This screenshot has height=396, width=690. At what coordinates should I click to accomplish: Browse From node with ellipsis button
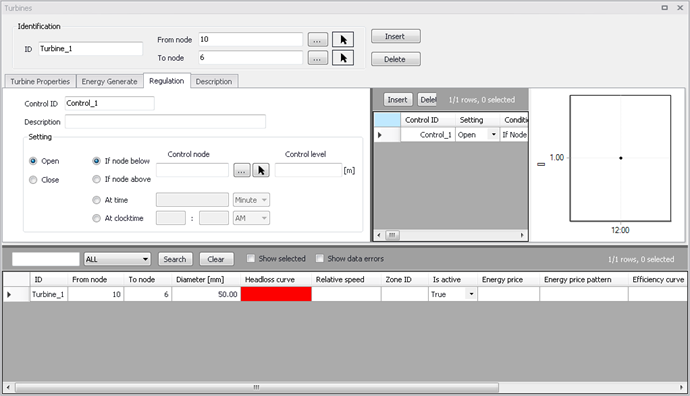(317, 40)
